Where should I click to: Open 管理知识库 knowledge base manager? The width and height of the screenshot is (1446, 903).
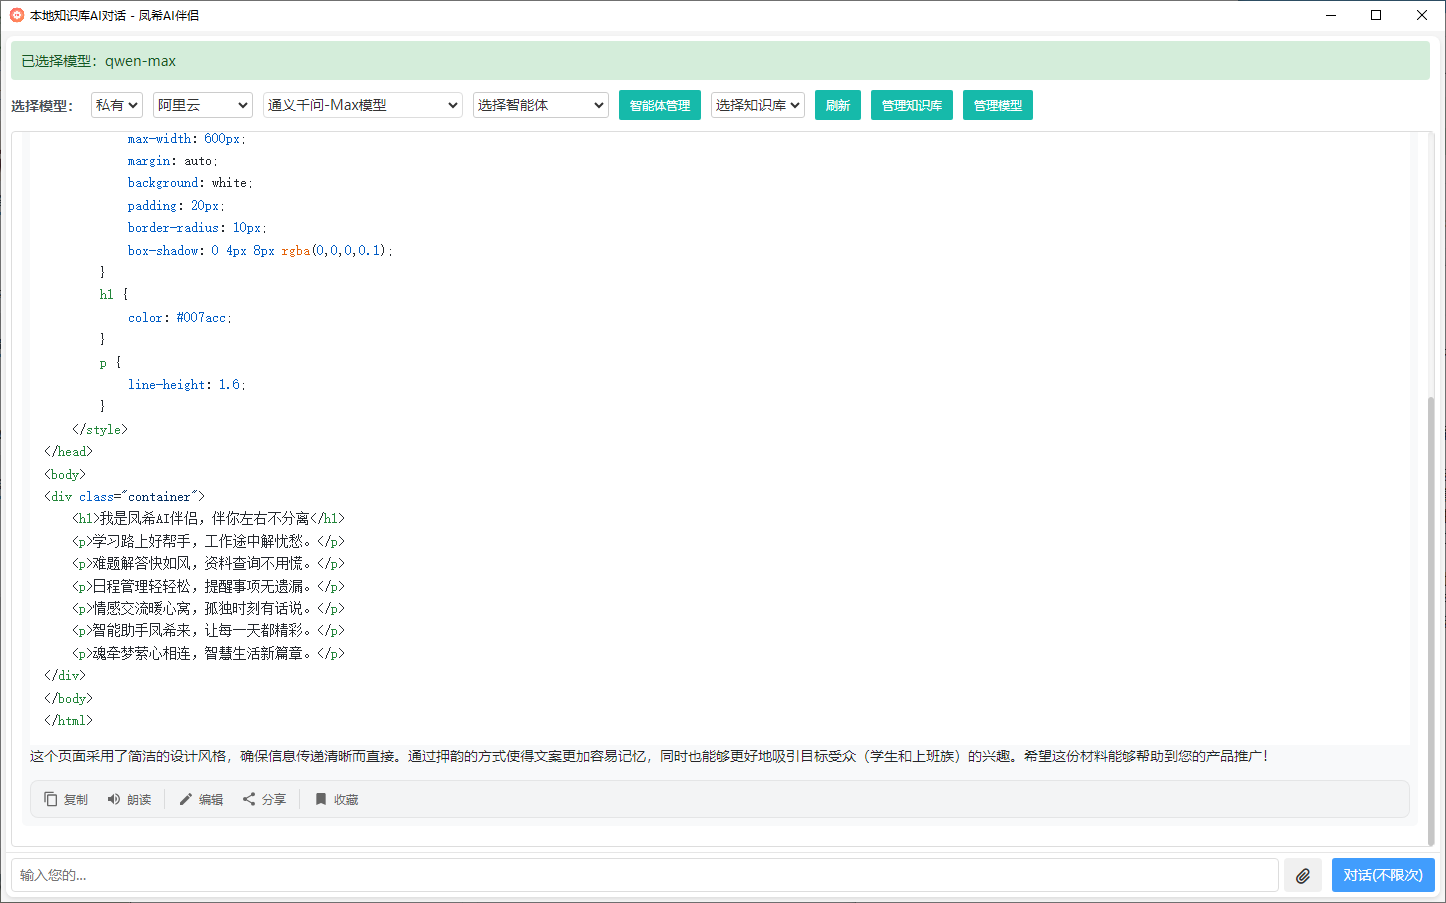911,105
